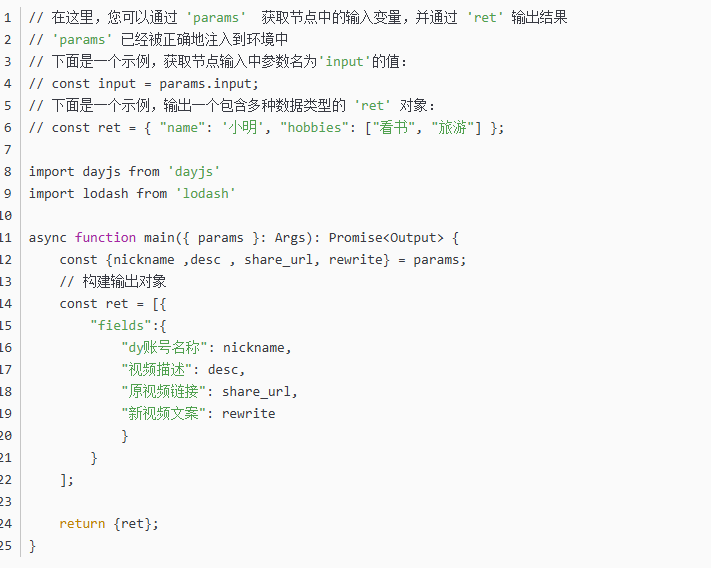Image resolution: width=711 pixels, height=568 pixels.
Task: Click the '// 构建输出对象' comment
Action: click(112, 281)
